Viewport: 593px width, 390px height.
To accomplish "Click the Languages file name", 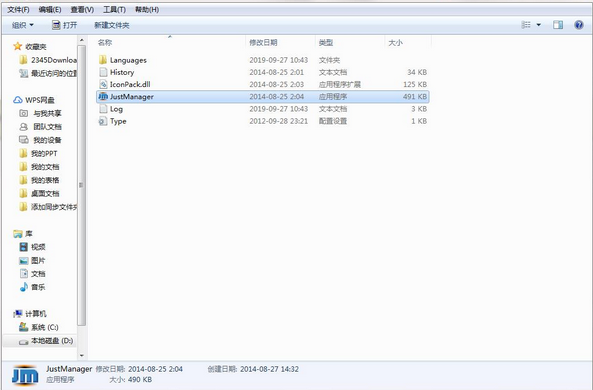I will click(x=128, y=60).
